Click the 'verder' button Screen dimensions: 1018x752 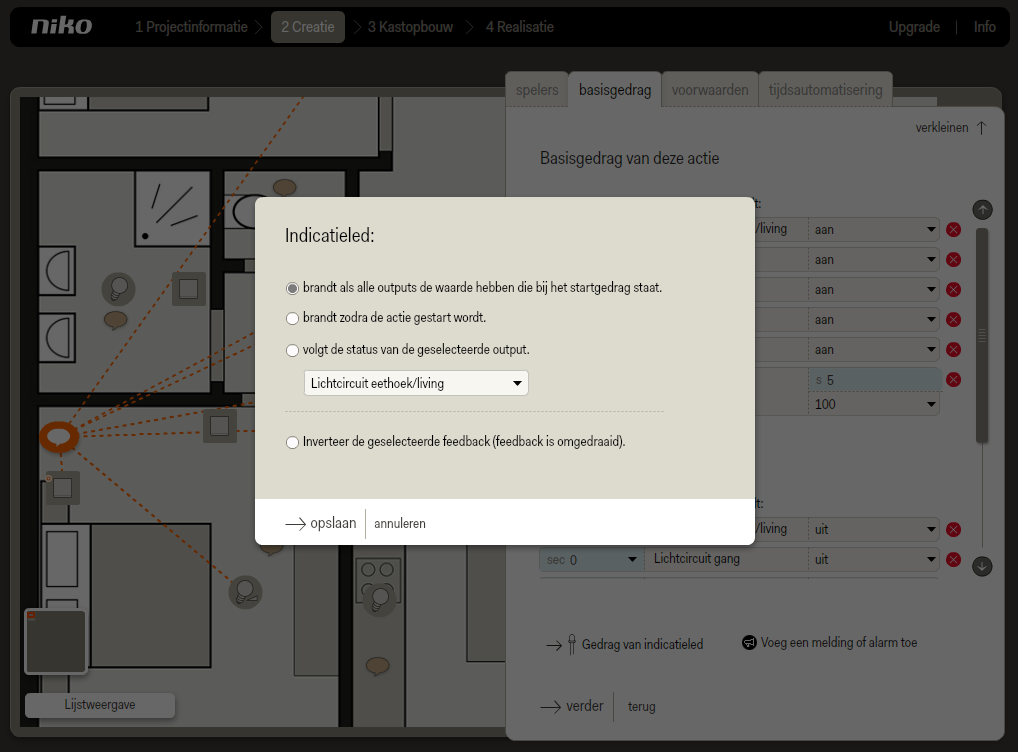pos(572,706)
